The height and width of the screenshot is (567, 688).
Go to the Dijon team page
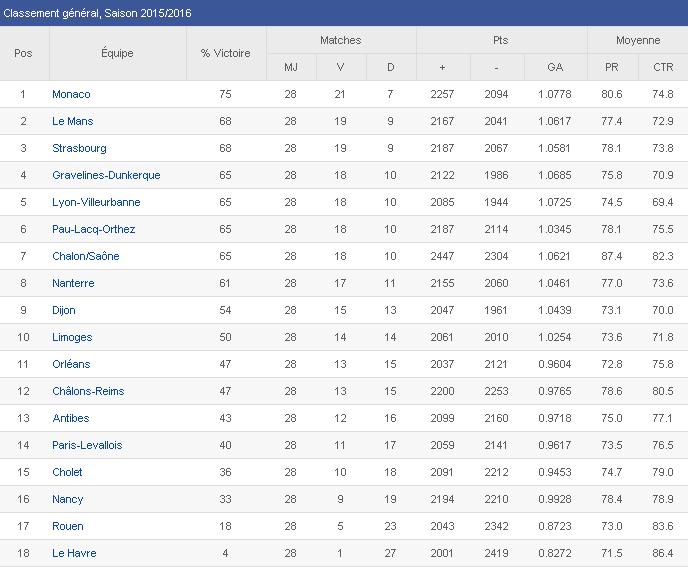pyautogui.click(x=64, y=310)
